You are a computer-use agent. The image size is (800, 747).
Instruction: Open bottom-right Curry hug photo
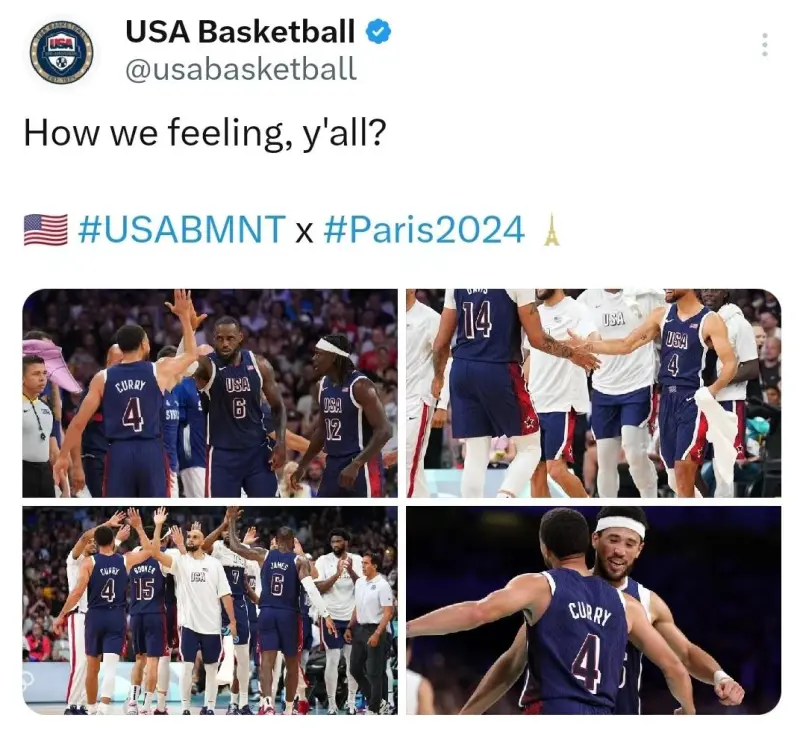click(x=594, y=610)
